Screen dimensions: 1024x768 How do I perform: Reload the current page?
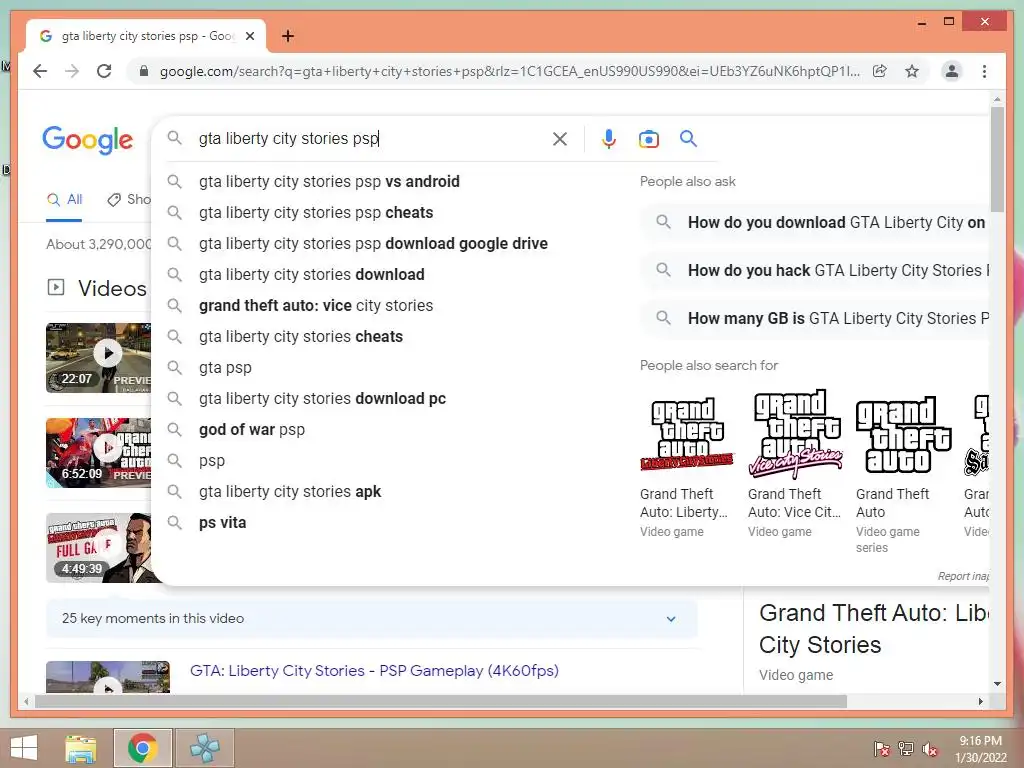pos(104,71)
